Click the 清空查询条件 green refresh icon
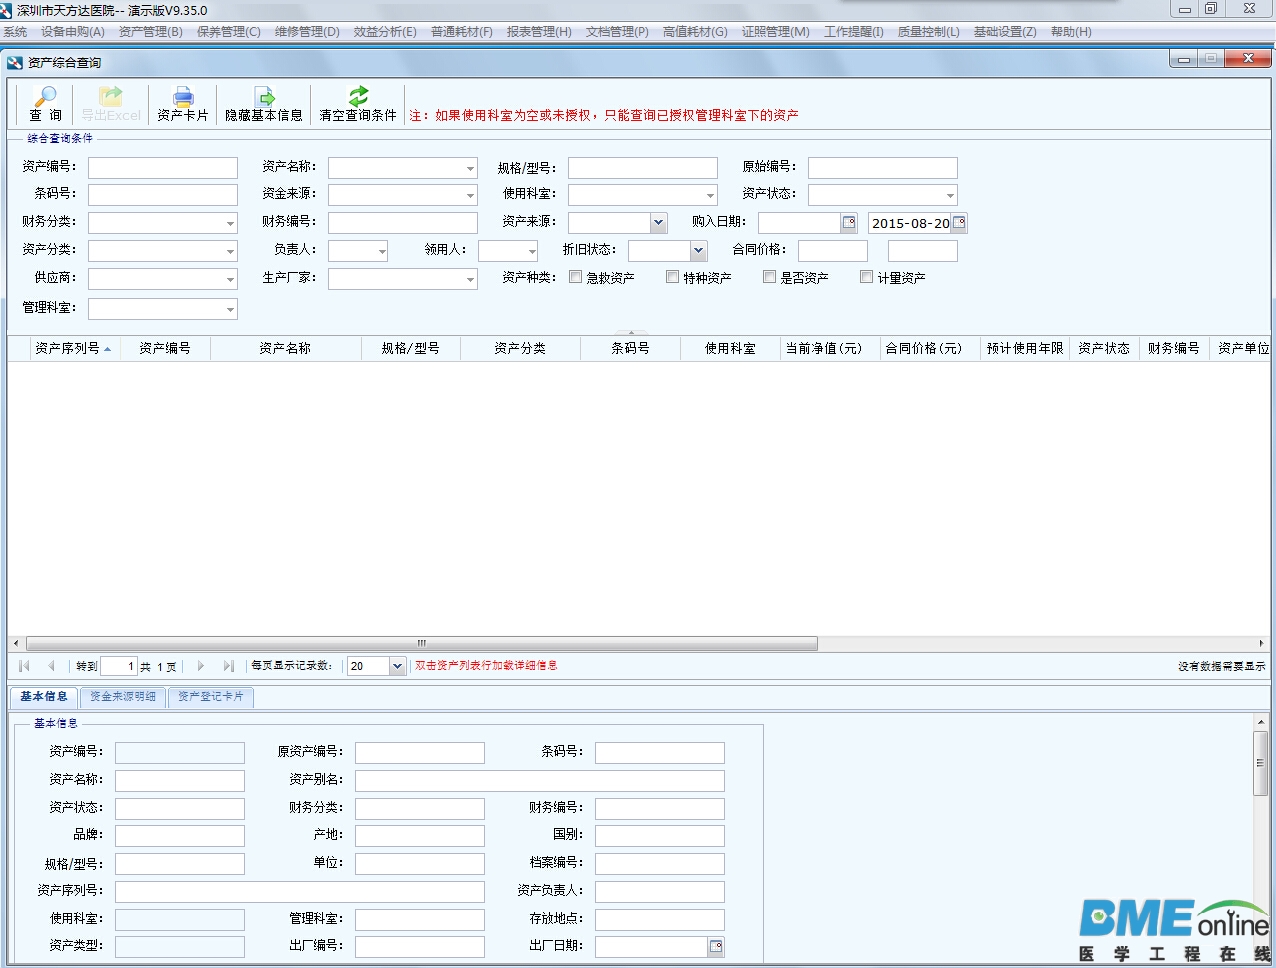This screenshot has height=968, width=1276. click(358, 97)
